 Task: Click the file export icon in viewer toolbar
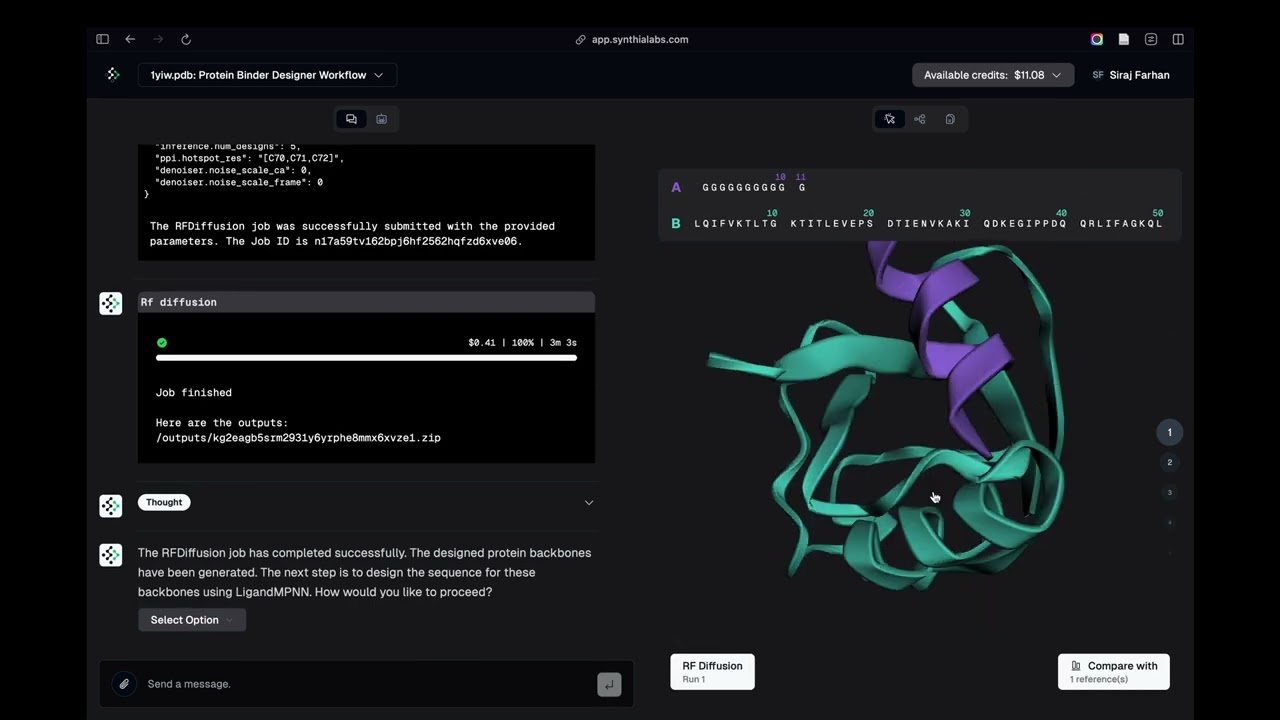click(950, 119)
